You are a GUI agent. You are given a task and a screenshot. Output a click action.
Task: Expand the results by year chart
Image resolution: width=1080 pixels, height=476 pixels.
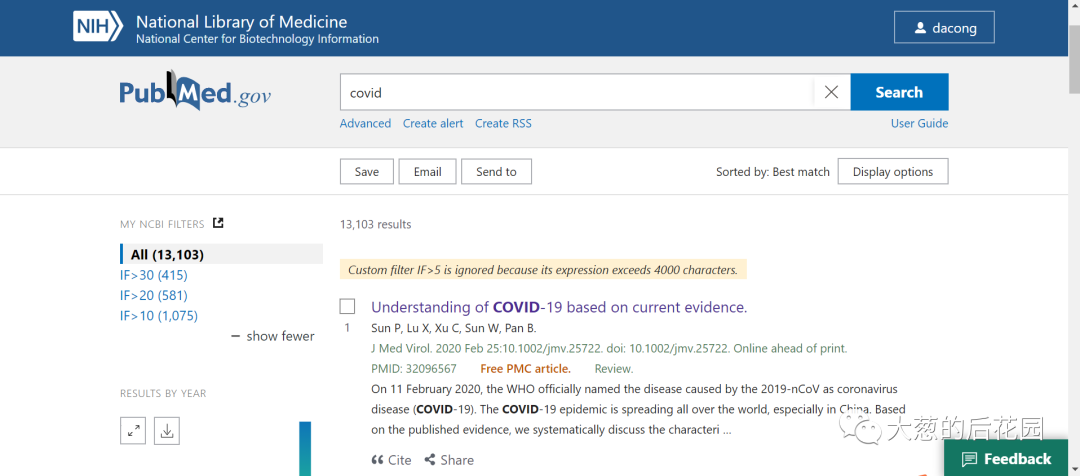coord(133,431)
